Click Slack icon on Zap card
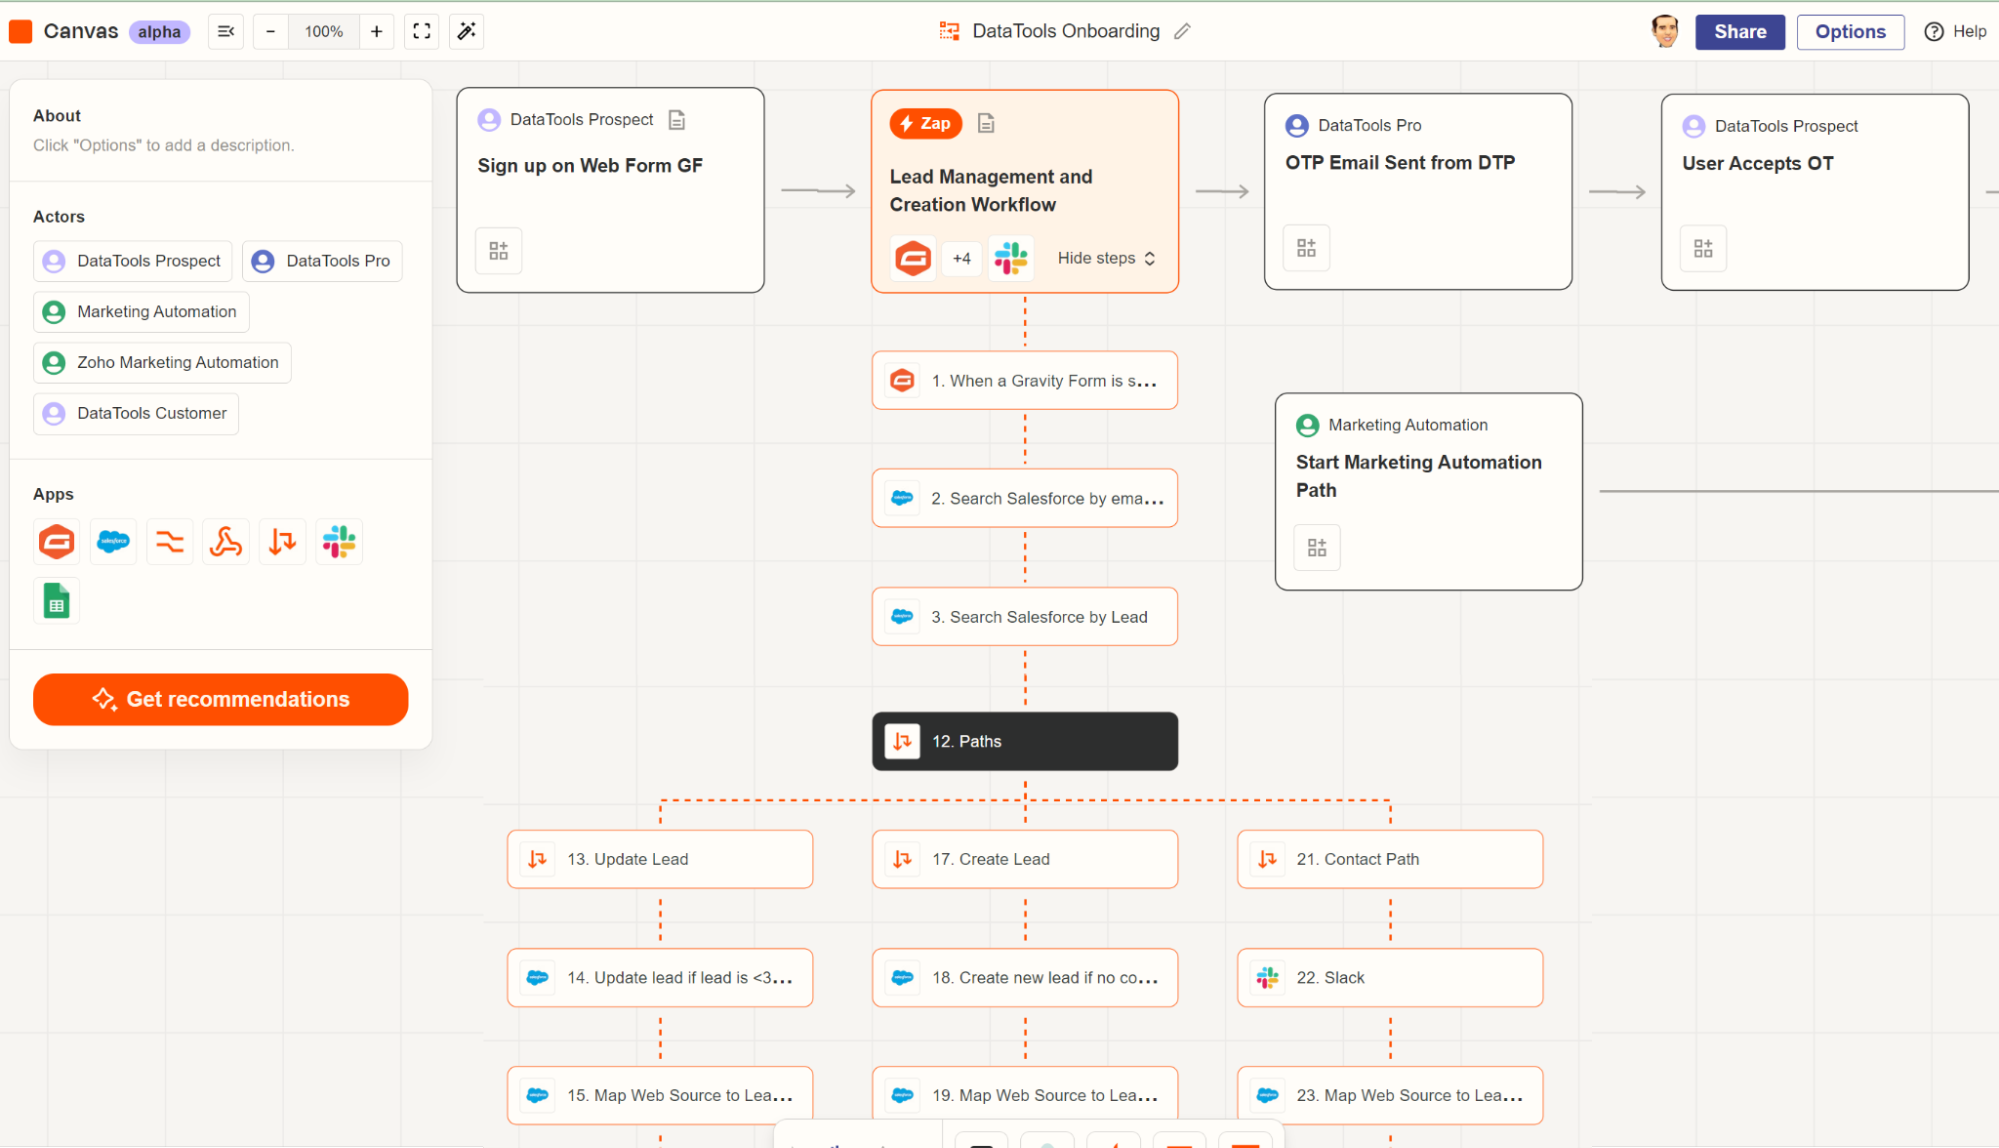Screen dimensions: 1999x1148 (1011, 258)
